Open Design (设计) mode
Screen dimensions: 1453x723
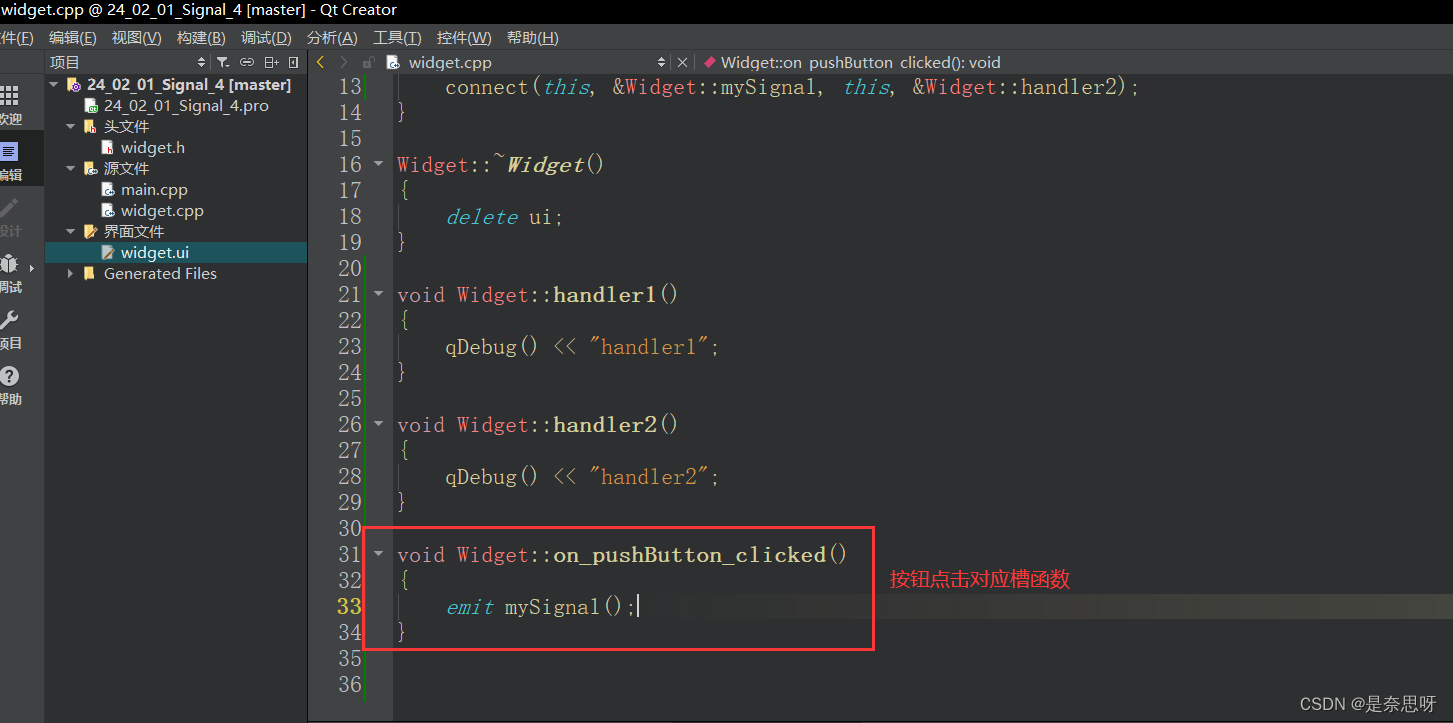pos(10,217)
